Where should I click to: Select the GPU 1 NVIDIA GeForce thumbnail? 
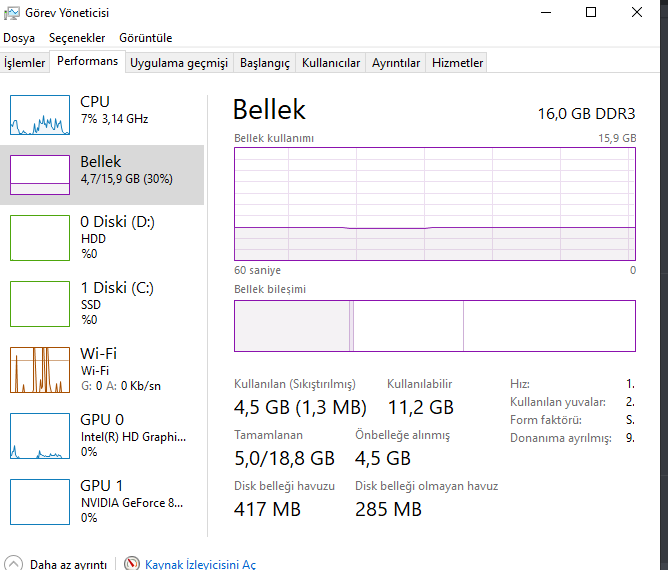[x=40, y=501]
